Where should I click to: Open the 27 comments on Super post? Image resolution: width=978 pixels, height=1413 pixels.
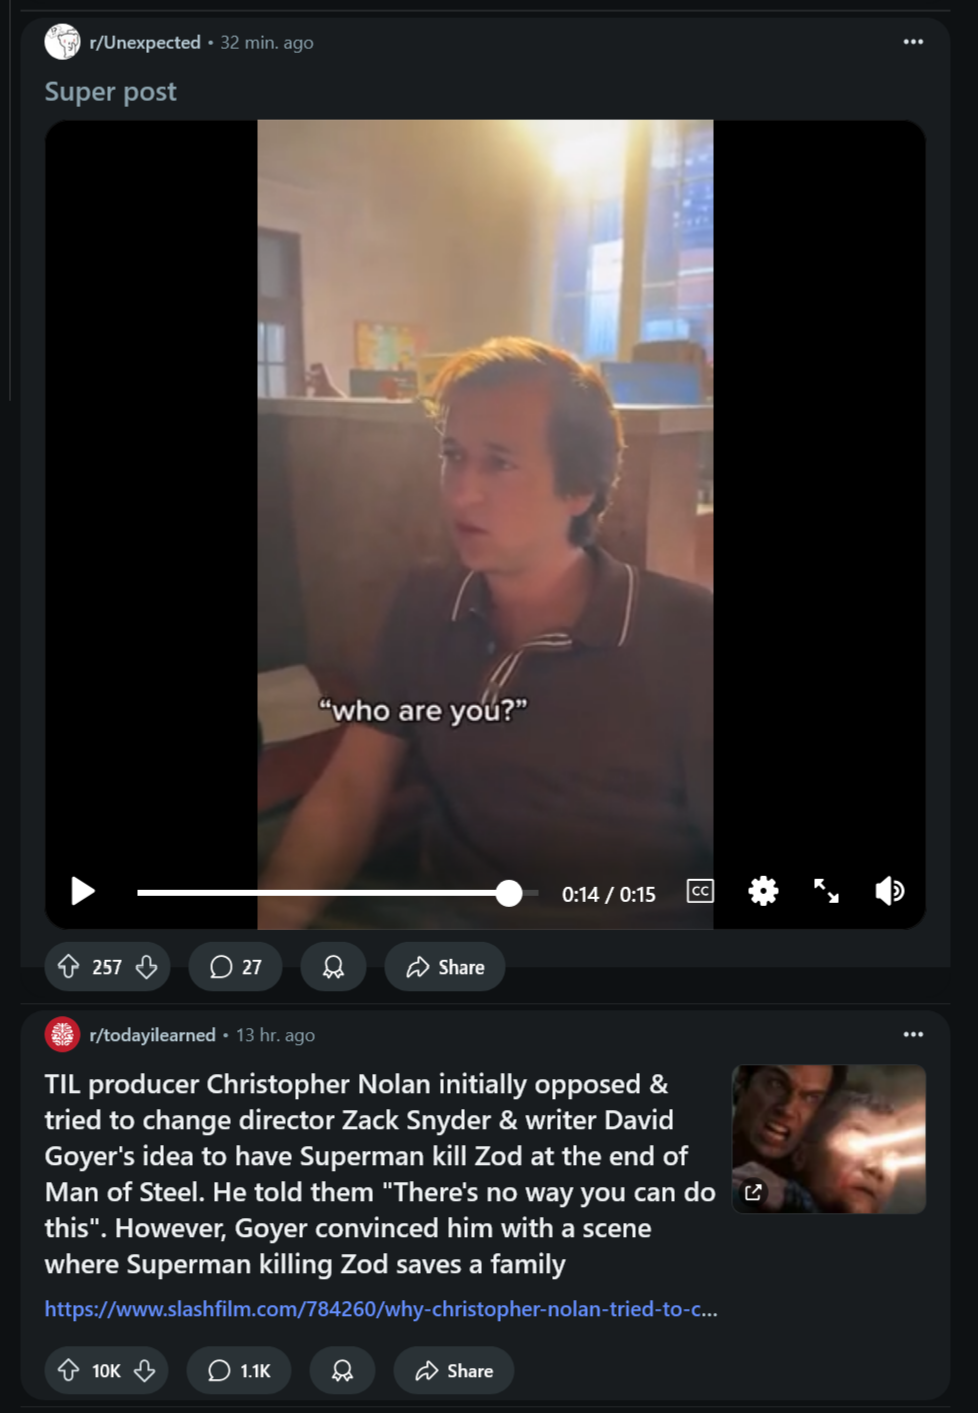tap(235, 967)
